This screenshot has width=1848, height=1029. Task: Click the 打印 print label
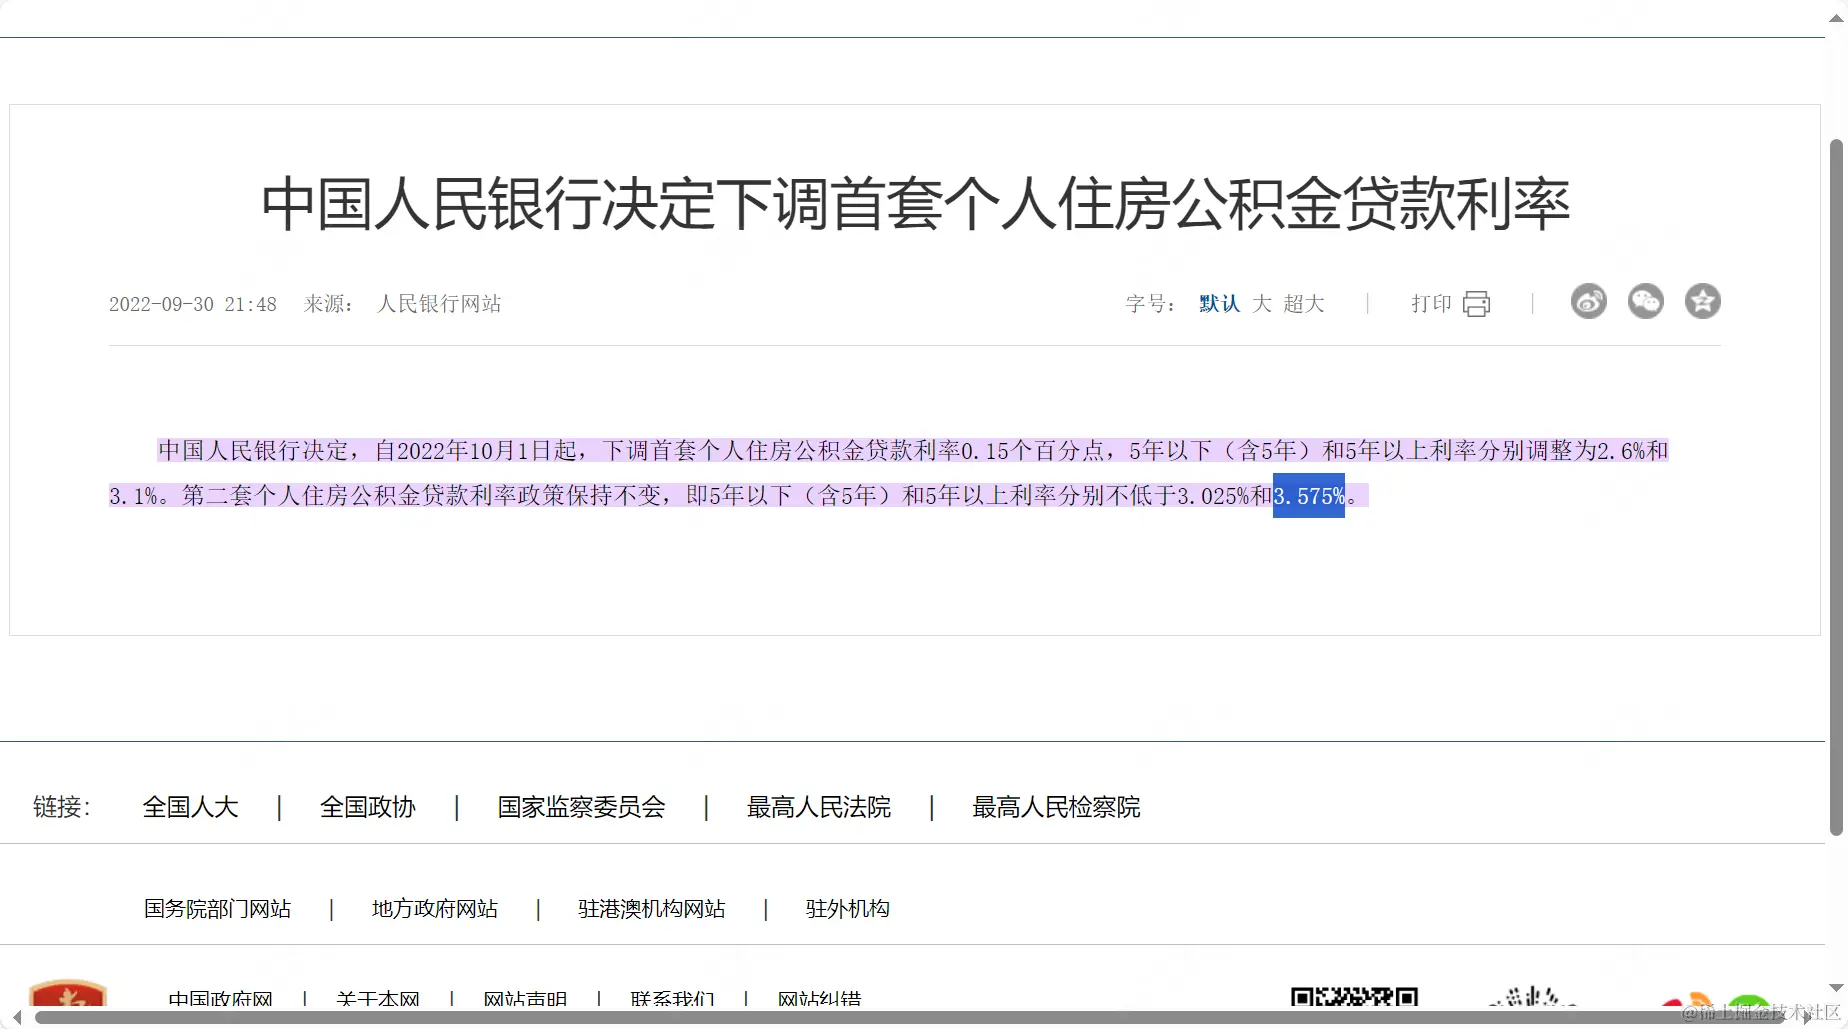tap(1431, 303)
